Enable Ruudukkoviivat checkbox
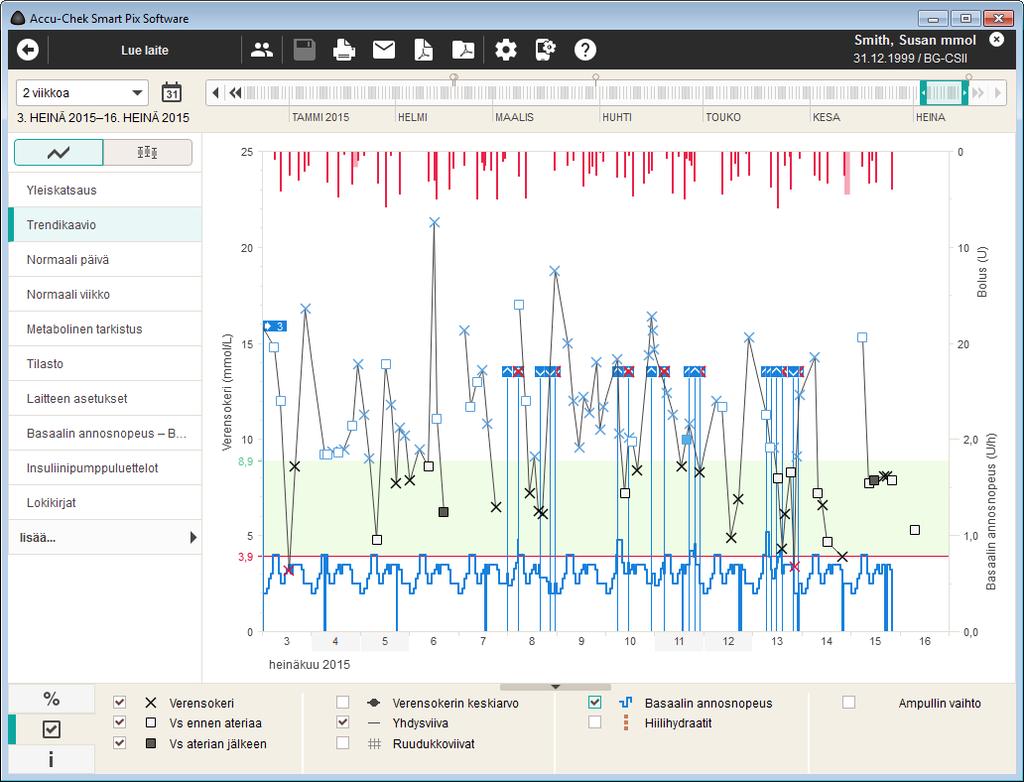1024x782 pixels. click(342, 743)
